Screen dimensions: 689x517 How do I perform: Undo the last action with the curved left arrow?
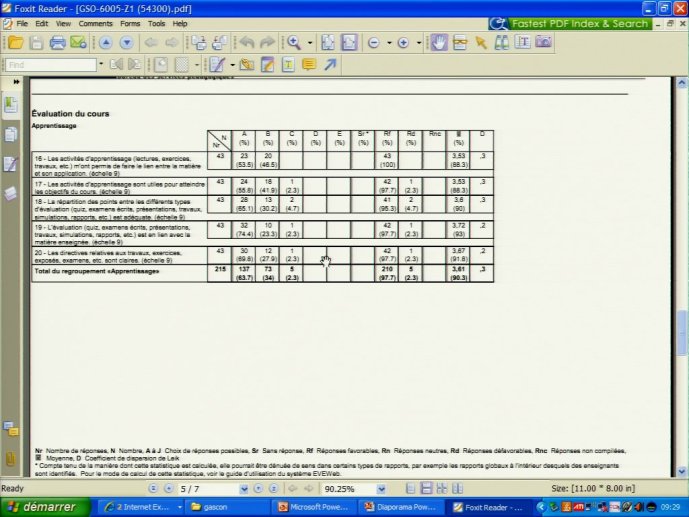coord(247,43)
